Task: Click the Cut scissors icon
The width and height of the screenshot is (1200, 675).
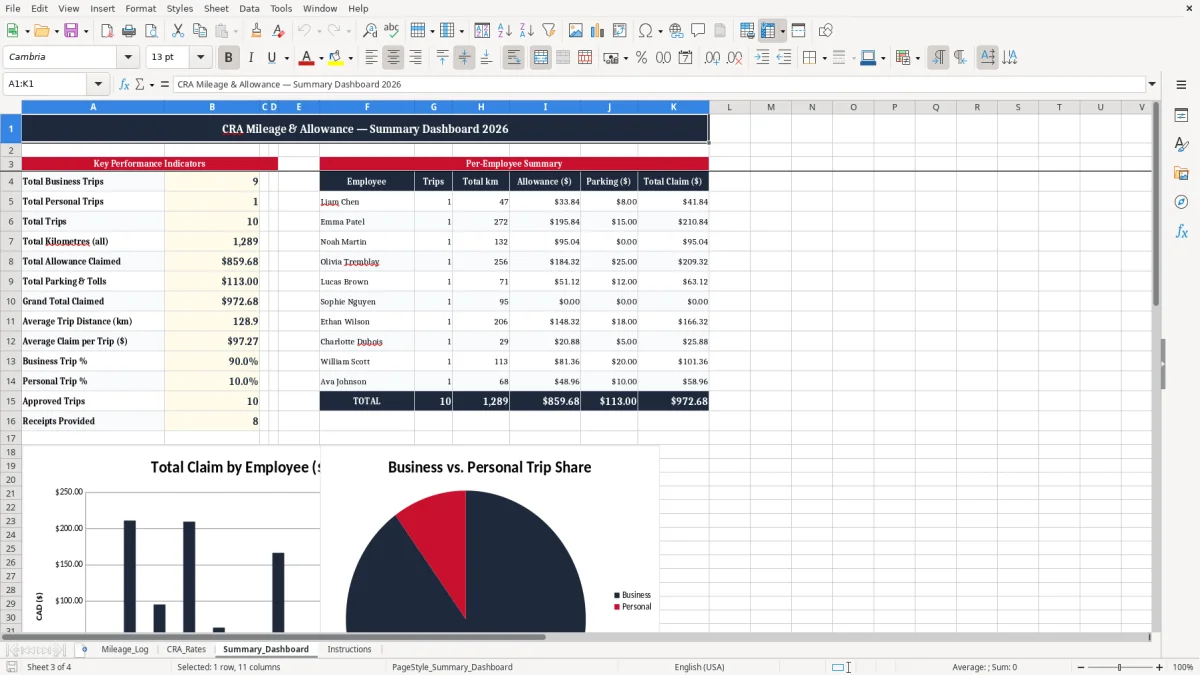Action: coord(178,31)
